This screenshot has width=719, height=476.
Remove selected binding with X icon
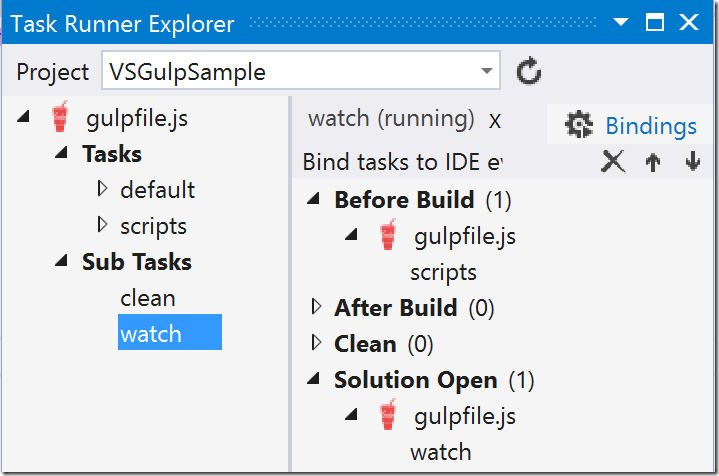pos(613,161)
